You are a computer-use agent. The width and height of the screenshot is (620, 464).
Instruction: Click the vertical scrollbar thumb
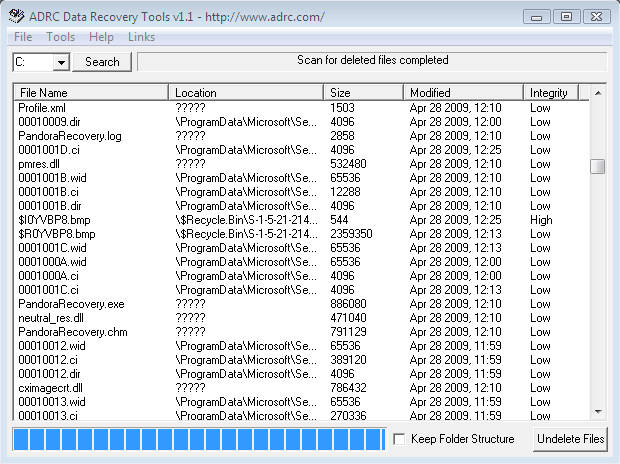coord(598,166)
